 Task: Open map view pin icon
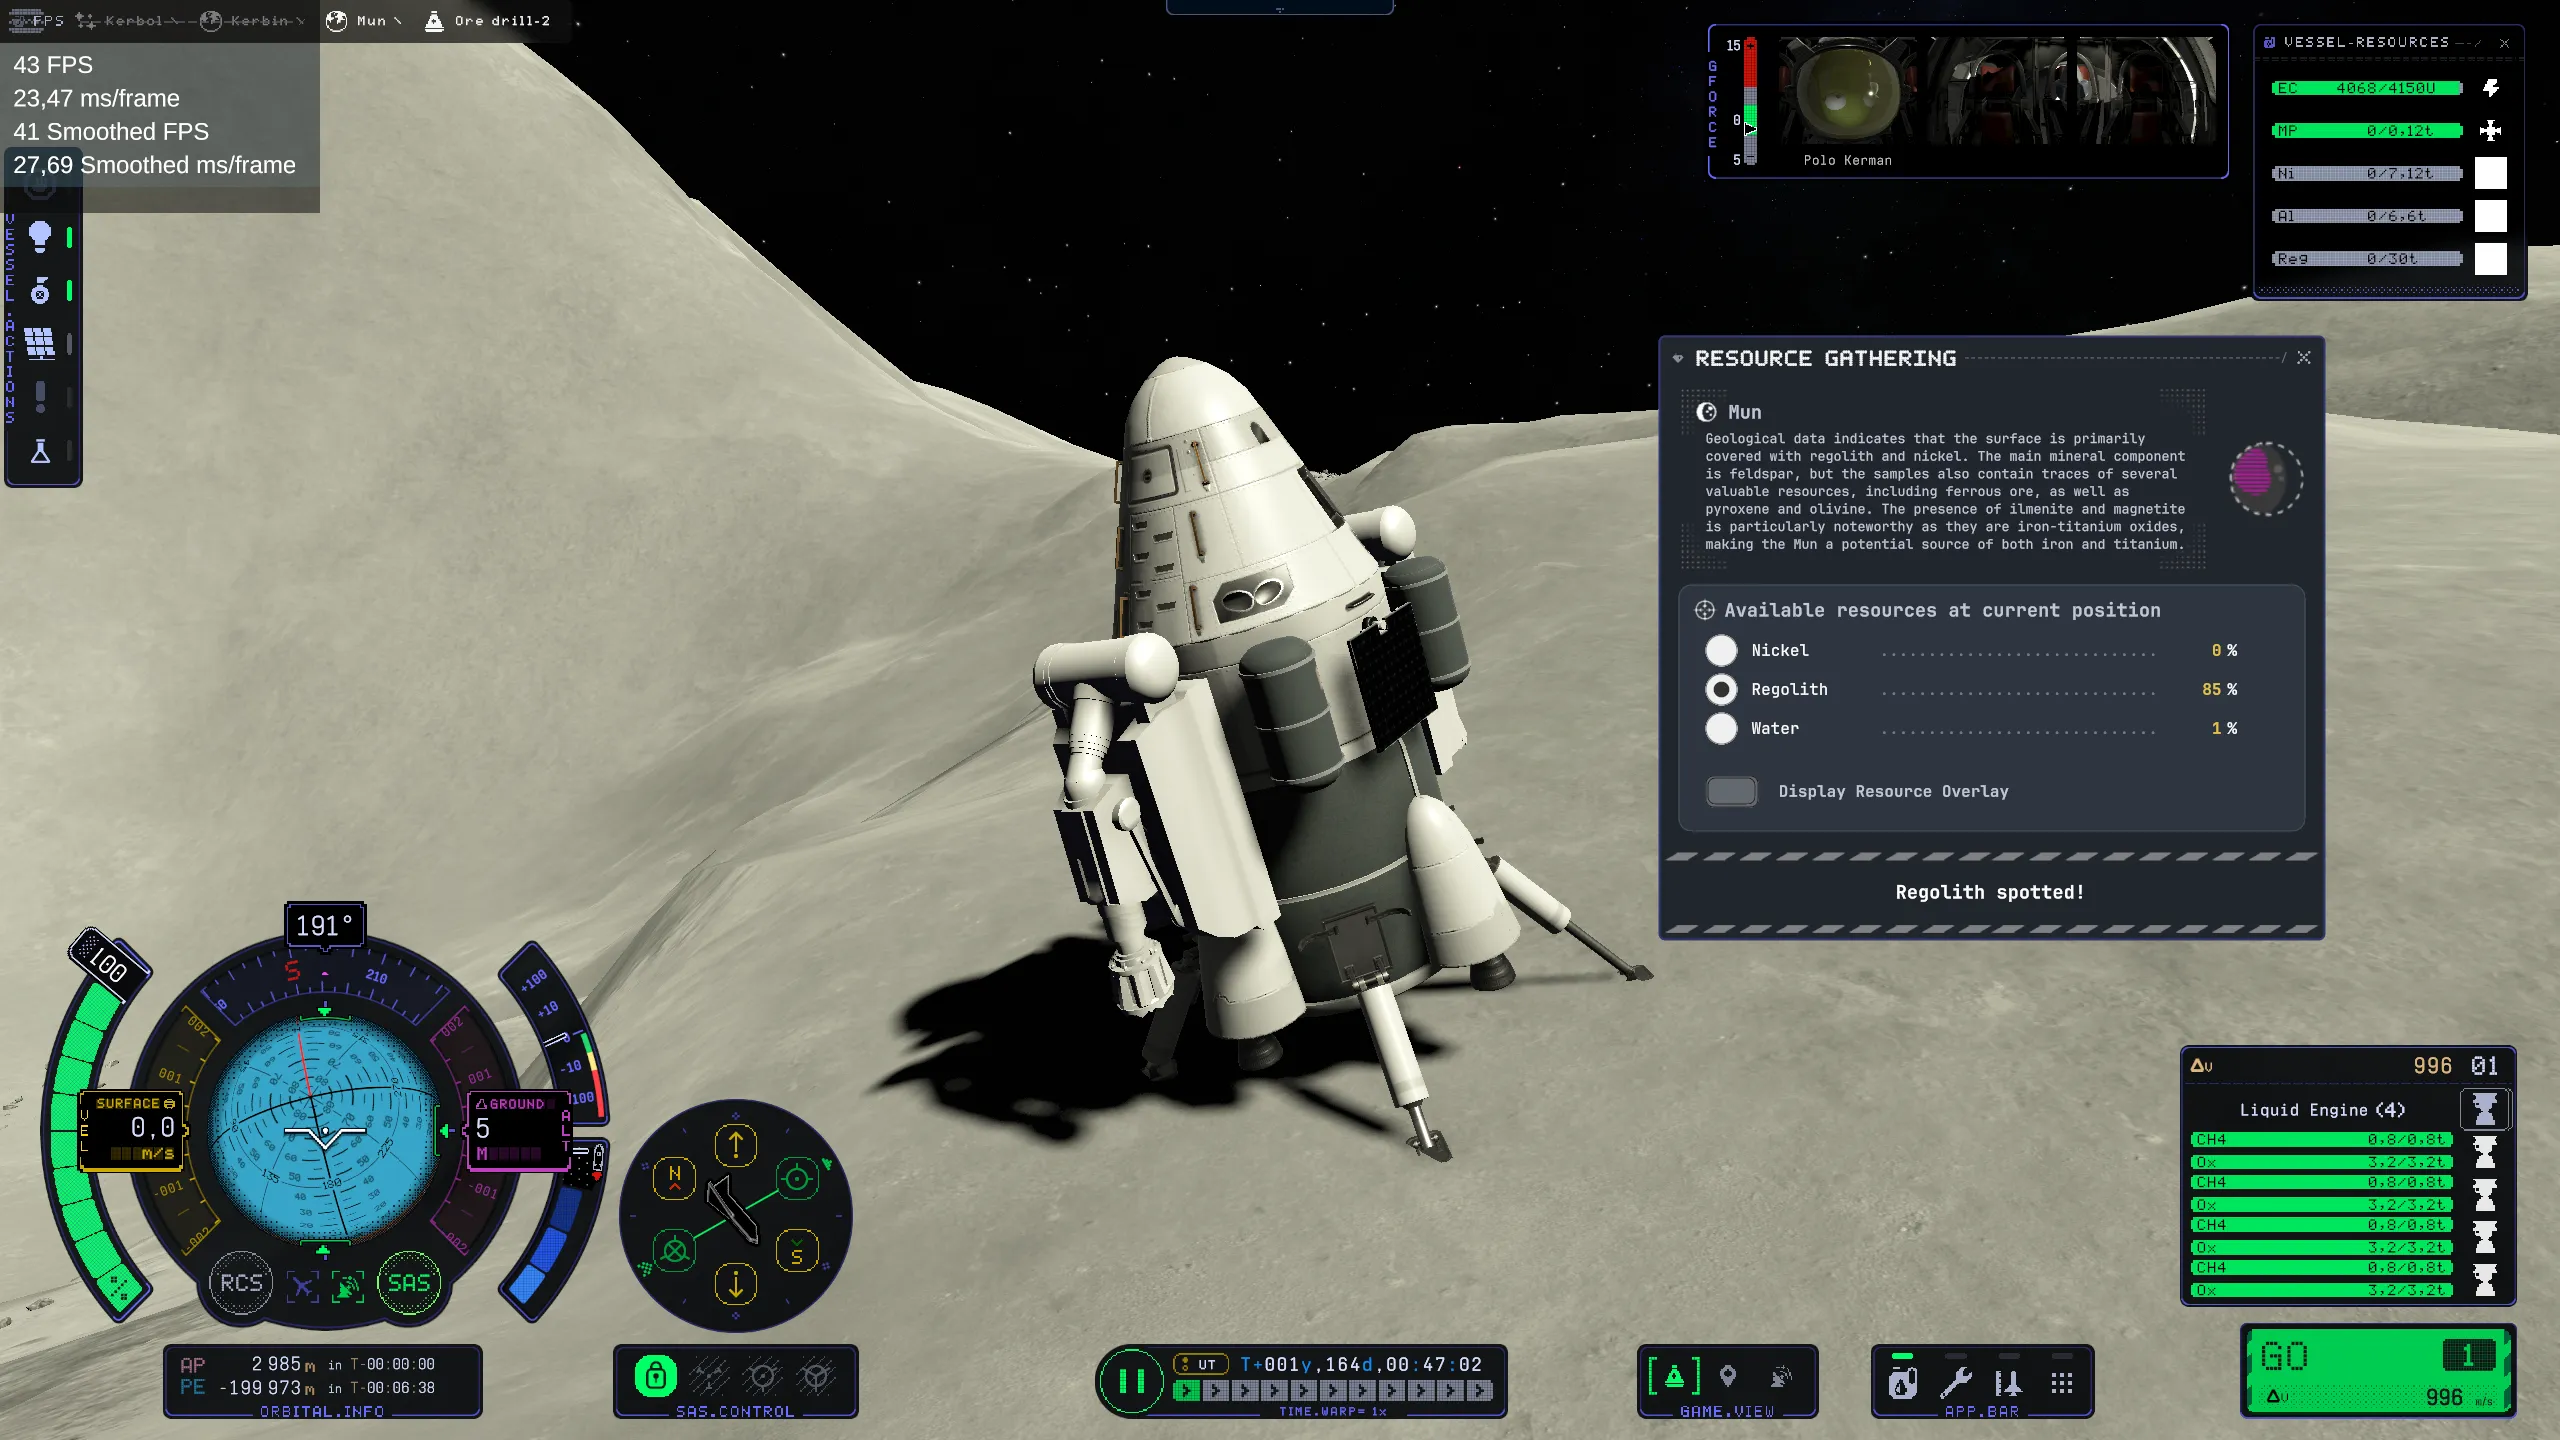click(1727, 1377)
